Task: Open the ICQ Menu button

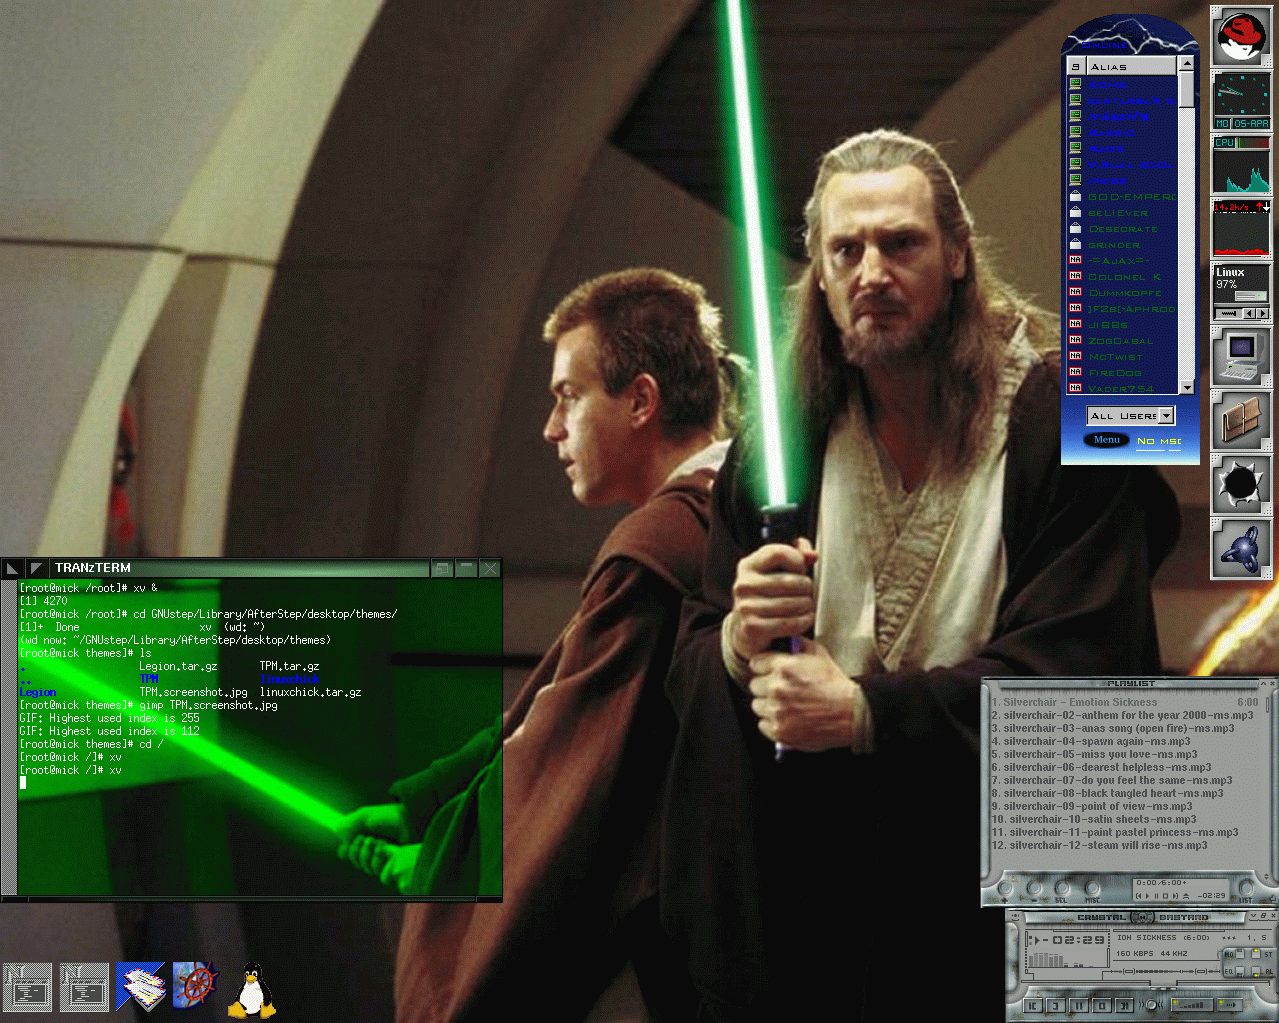Action: click(x=1106, y=440)
